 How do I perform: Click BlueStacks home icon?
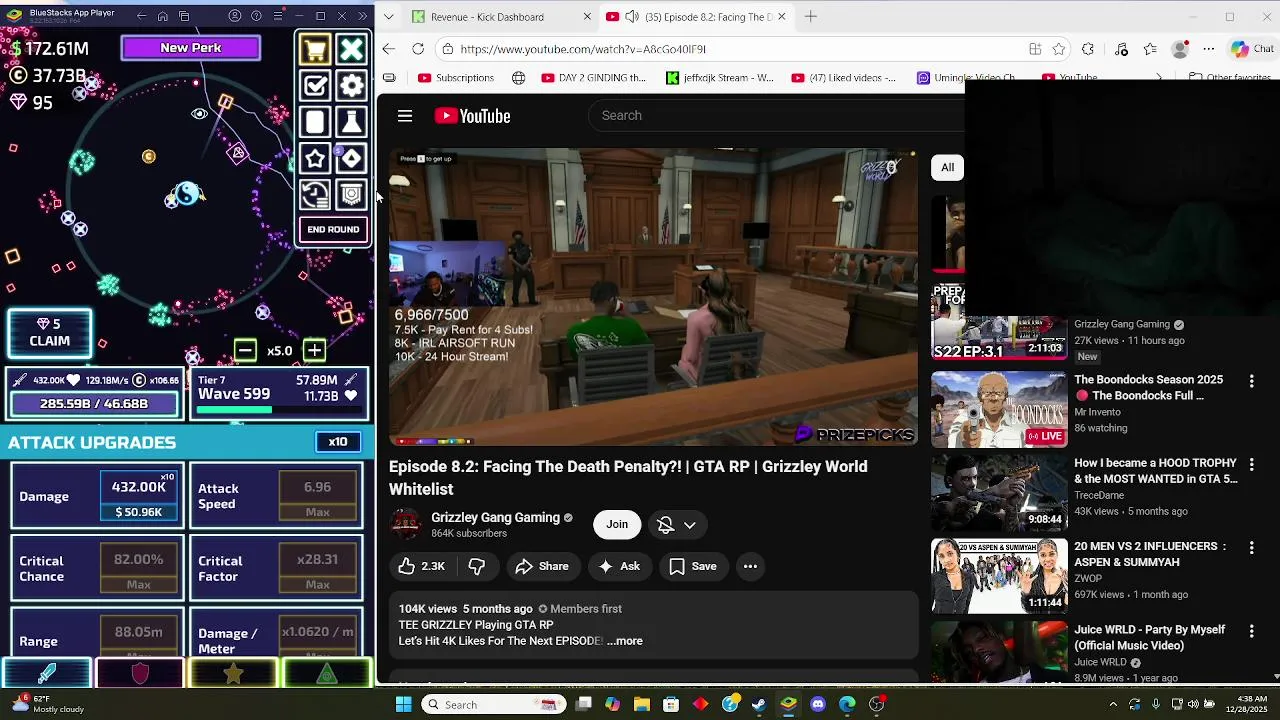[163, 16]
